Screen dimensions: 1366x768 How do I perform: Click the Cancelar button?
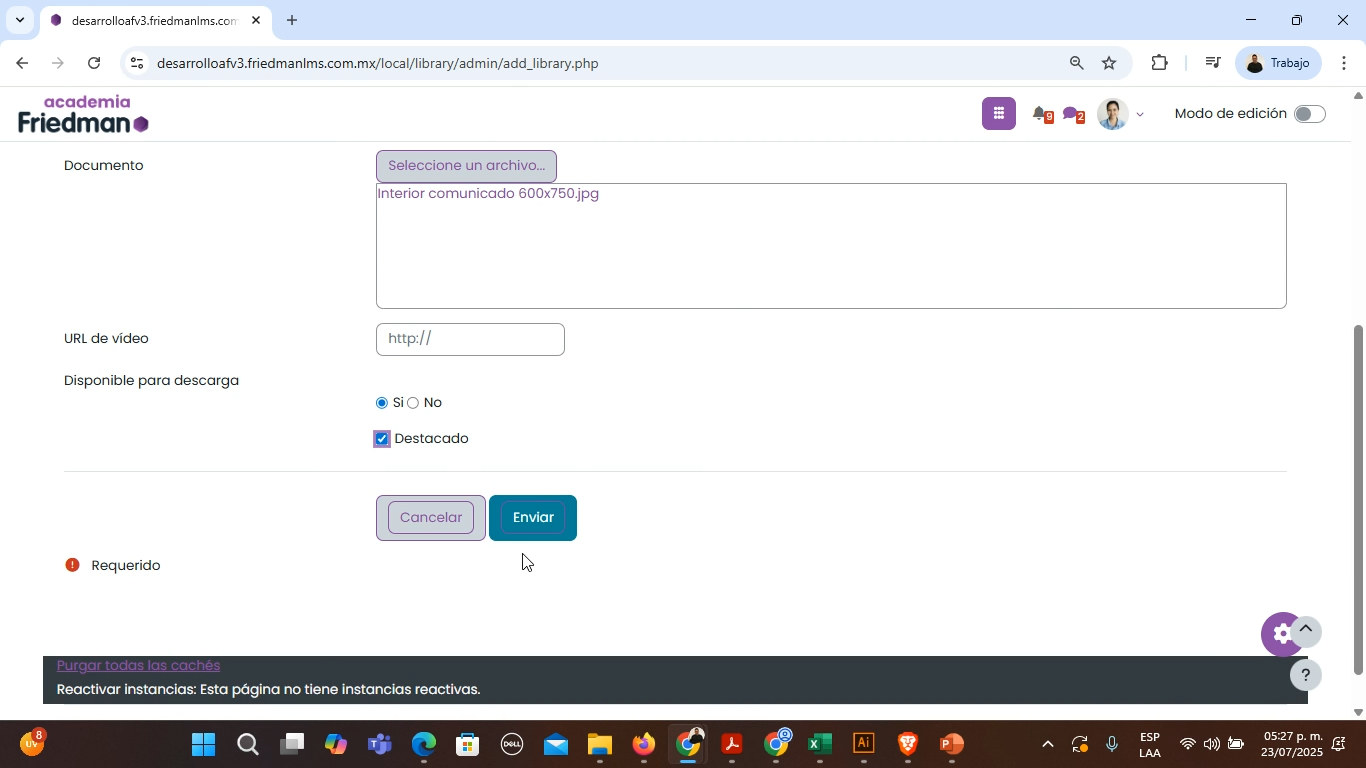pos(431,518)
